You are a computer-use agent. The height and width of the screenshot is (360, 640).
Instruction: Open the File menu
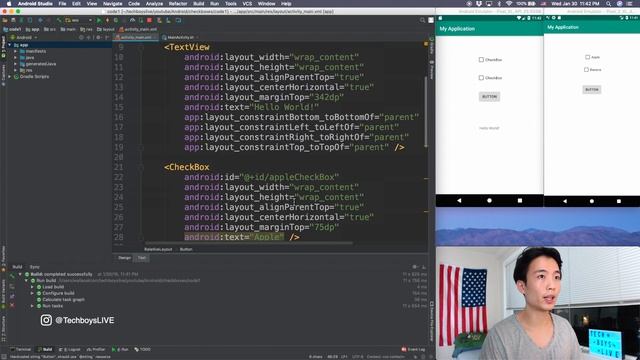coord(62,4)
